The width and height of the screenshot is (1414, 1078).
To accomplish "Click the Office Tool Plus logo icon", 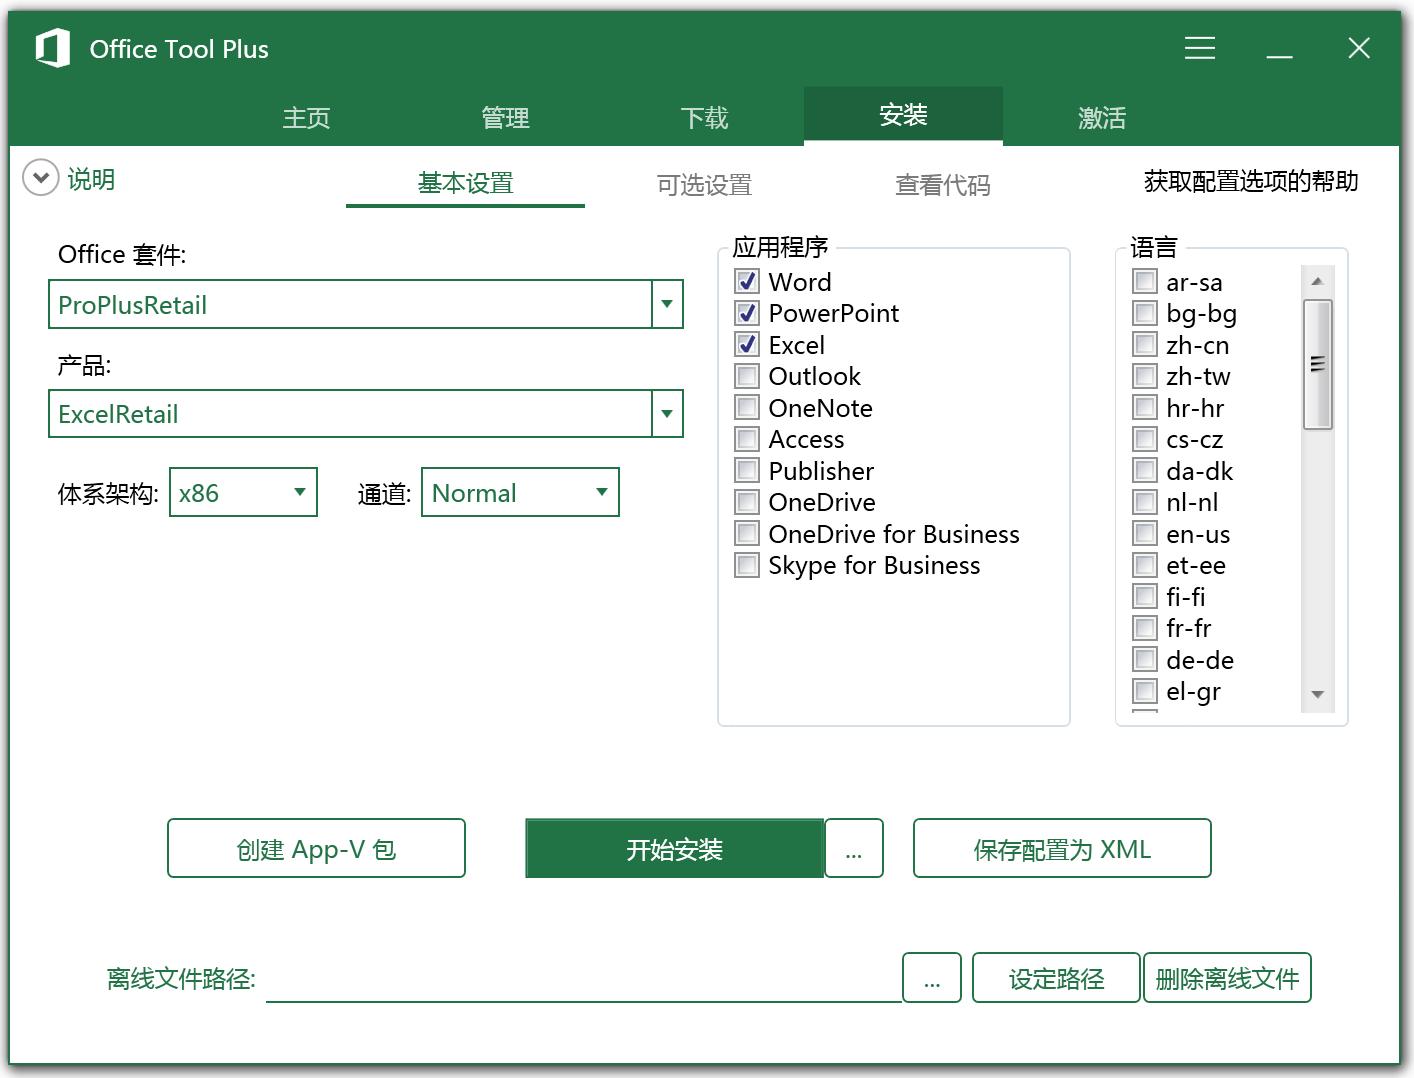I will pos(51,47).
